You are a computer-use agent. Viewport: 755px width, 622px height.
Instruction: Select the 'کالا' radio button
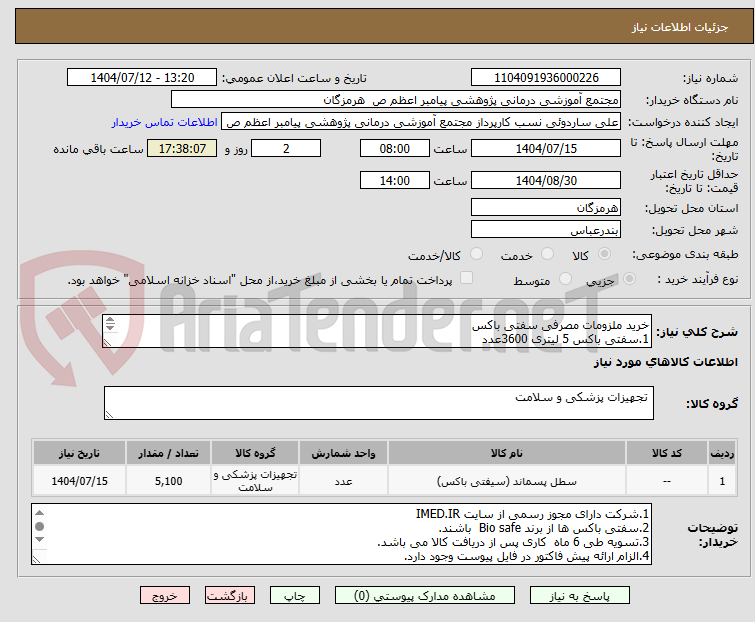[604, 254]
